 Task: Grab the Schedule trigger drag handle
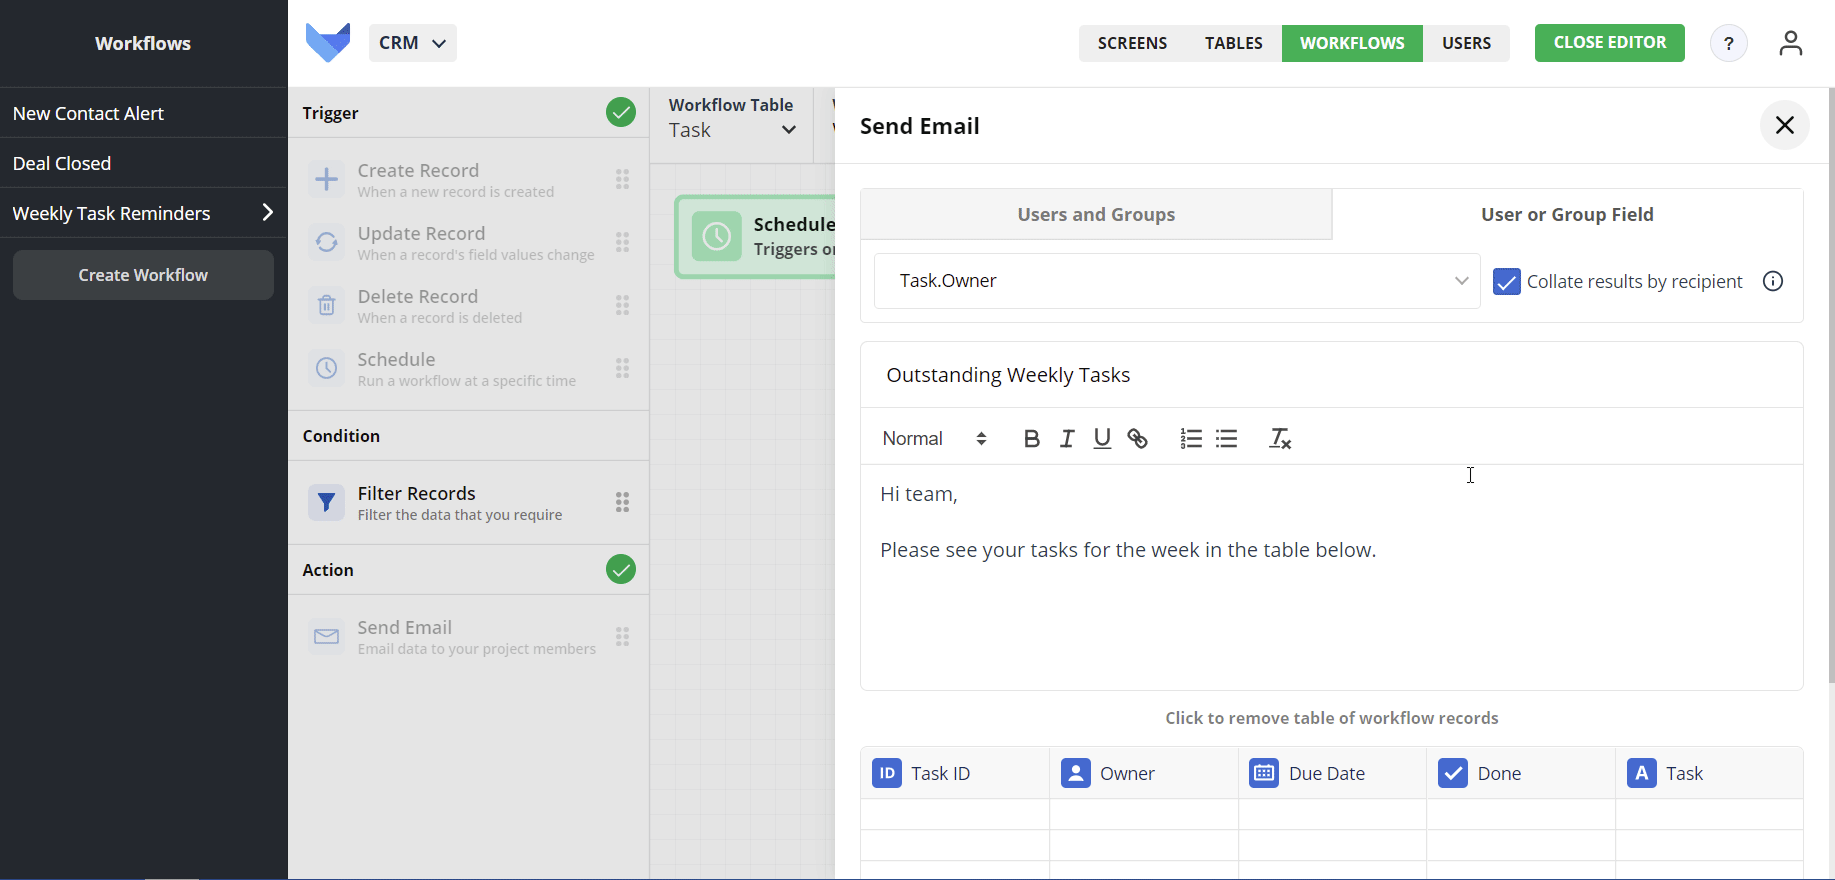[622, 368]
